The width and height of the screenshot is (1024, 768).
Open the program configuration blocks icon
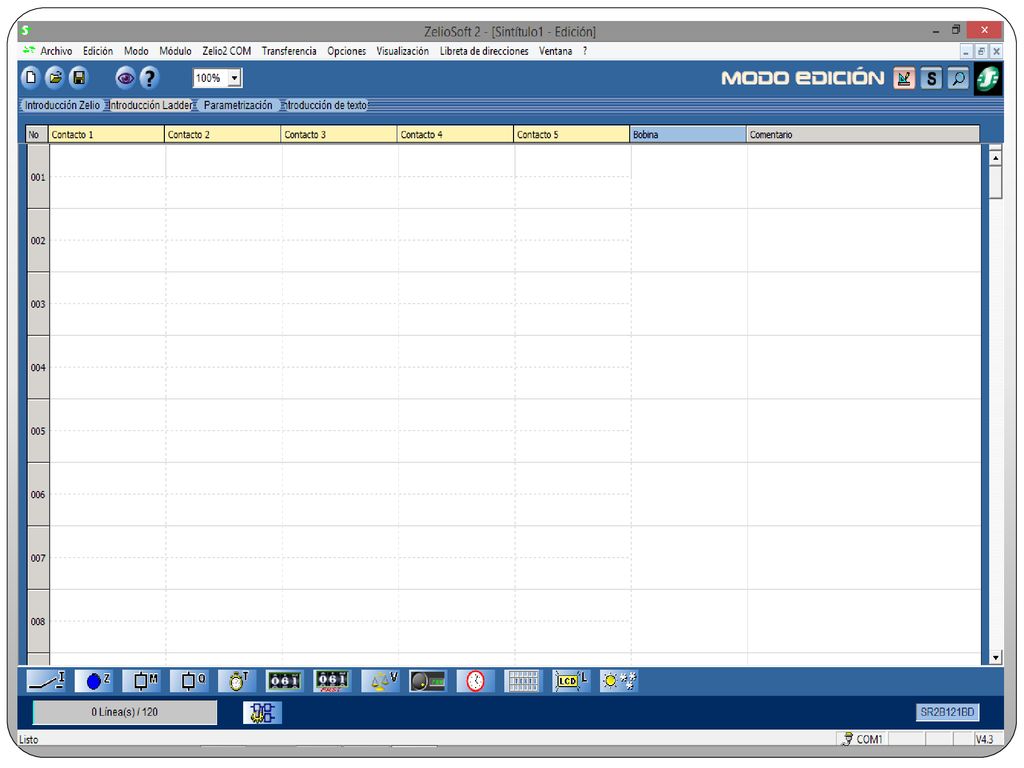pyautogui.click(x=262, y=712)
